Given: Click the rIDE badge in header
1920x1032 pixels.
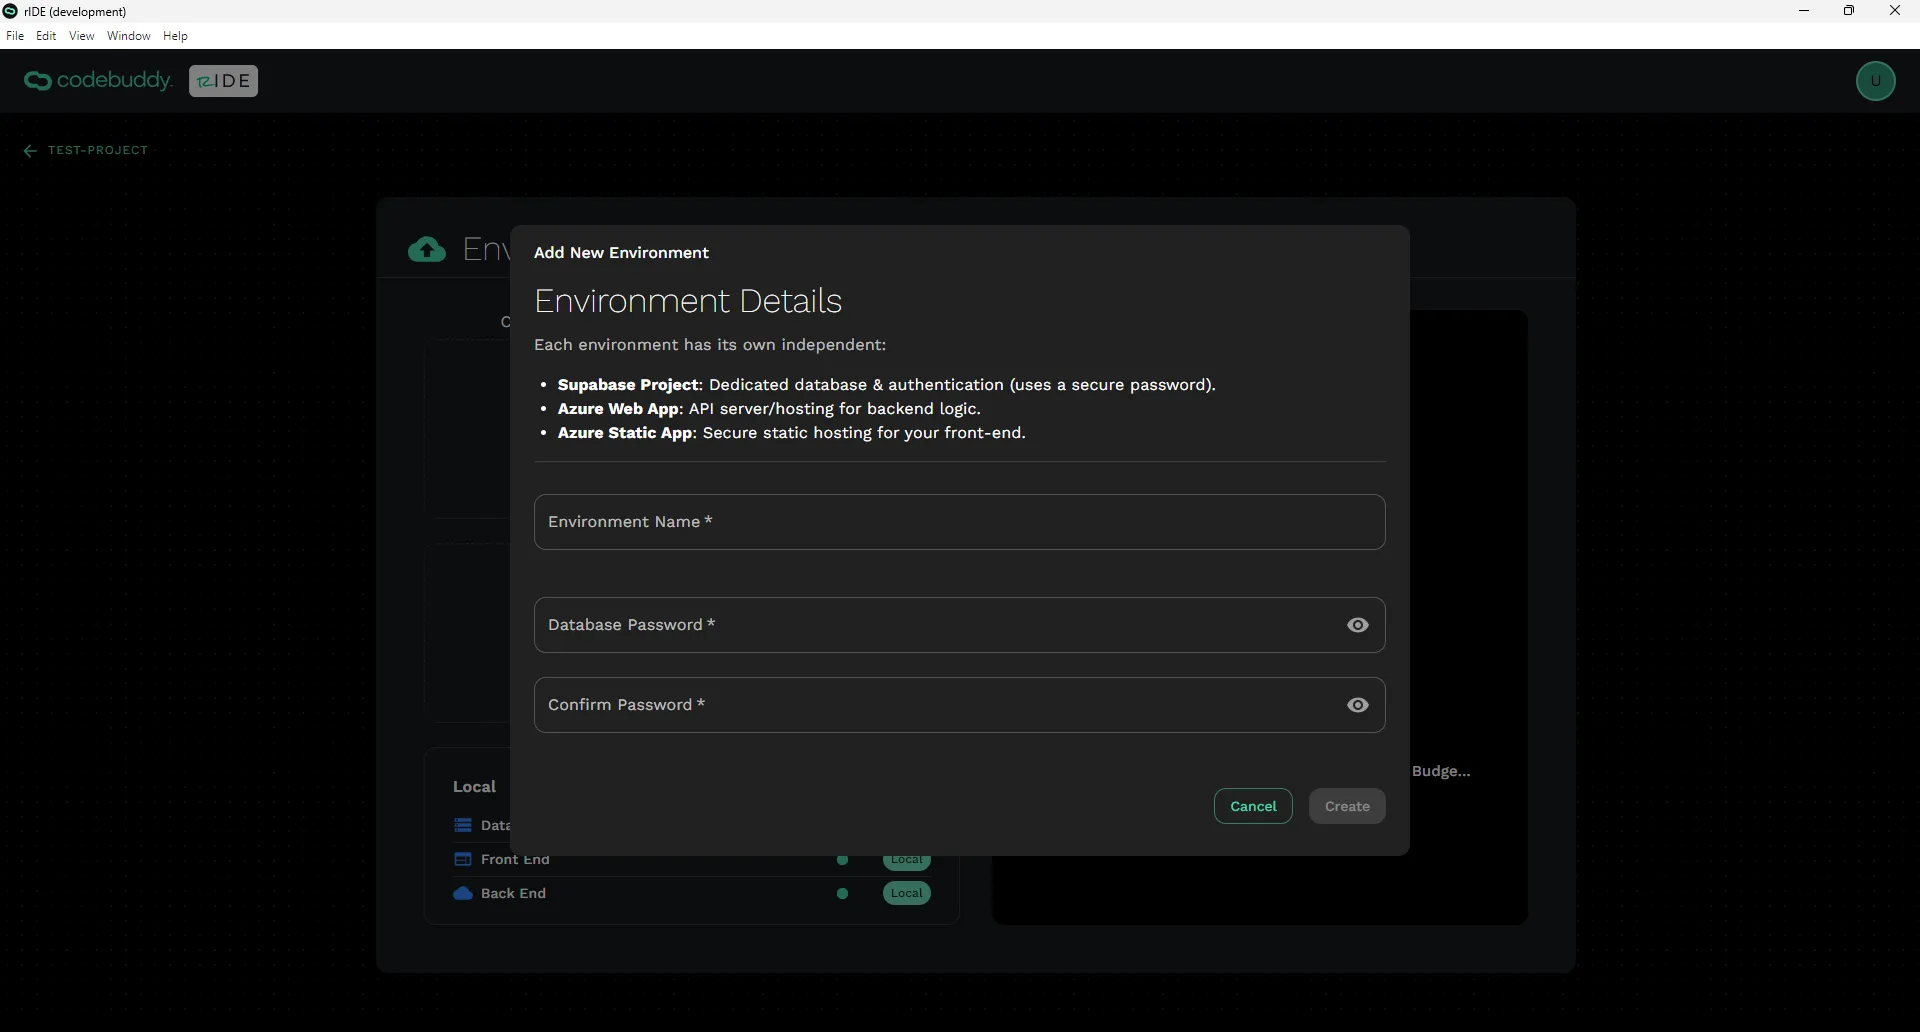Looking at the screenshot, I should pyautogui.click(x=223, y=81).
